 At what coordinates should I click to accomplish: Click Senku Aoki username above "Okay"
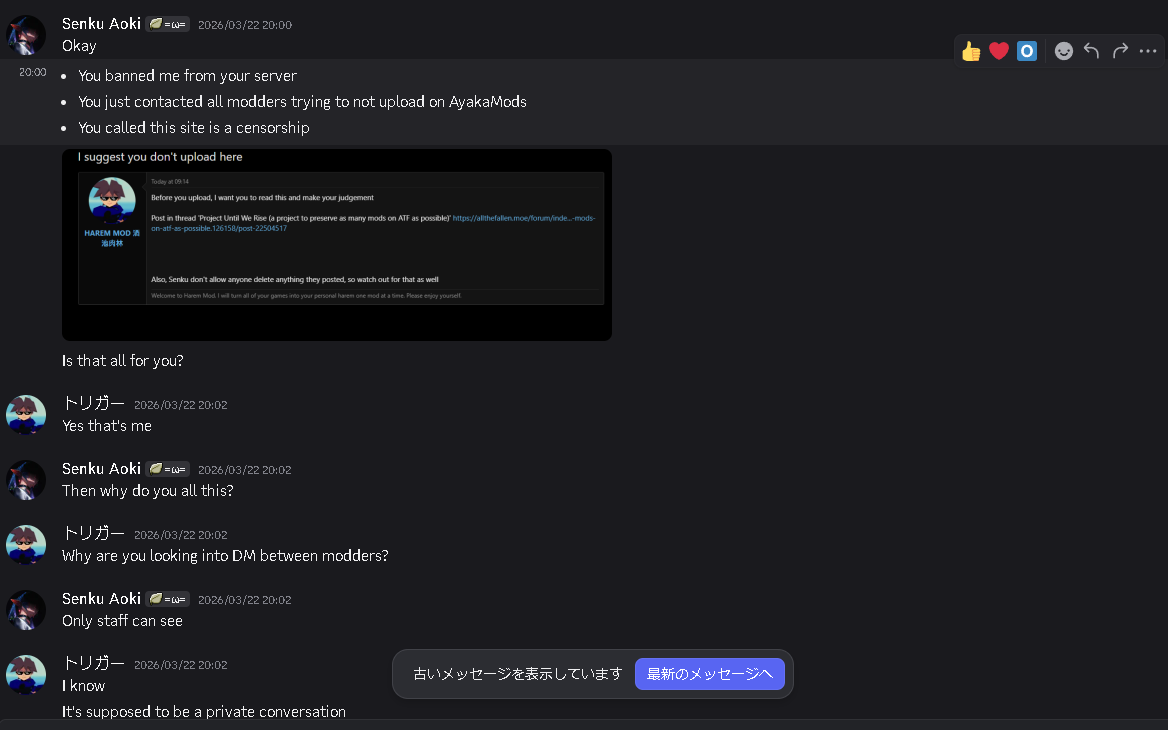[101, 23]
